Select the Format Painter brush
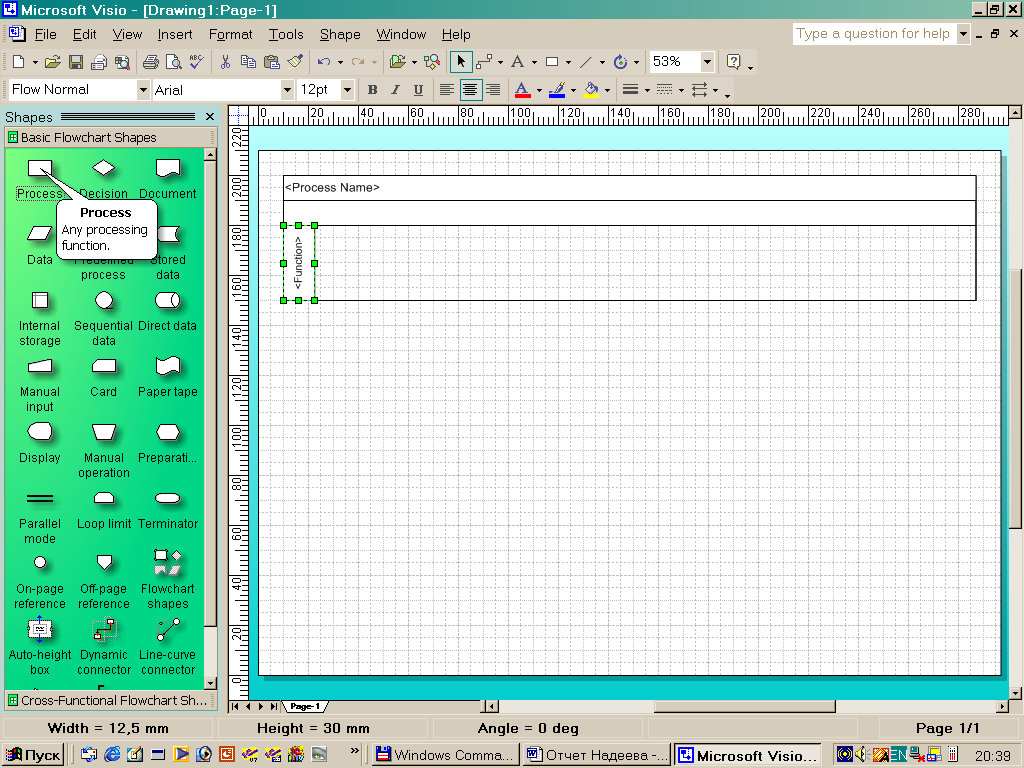1024x768 pixels. (295, 61)
